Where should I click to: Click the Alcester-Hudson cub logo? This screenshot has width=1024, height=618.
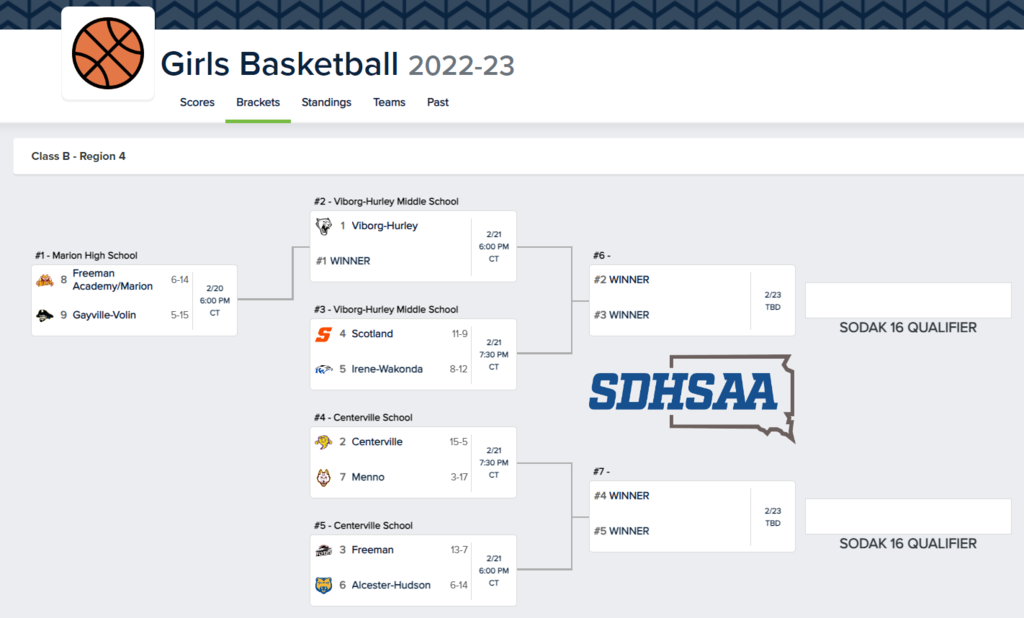point(324,585)
